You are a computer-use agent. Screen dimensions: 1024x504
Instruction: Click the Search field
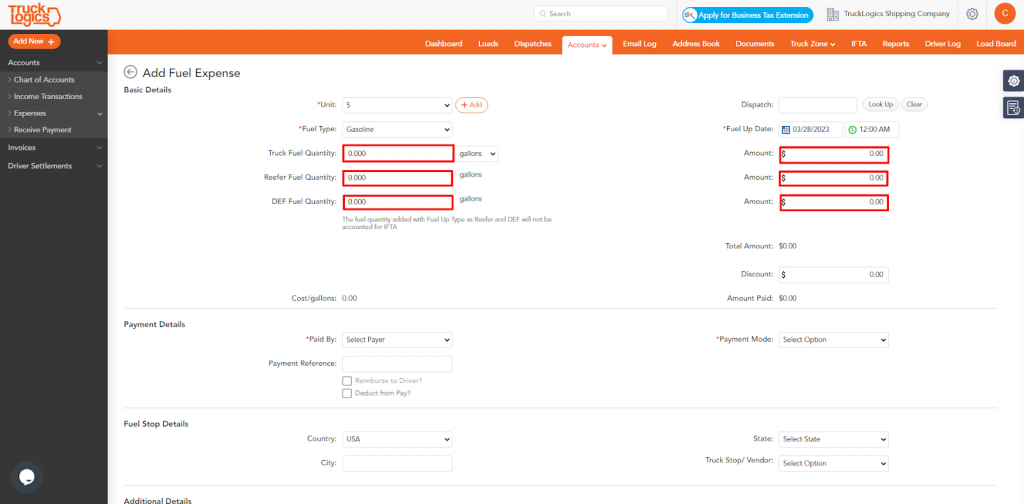(601, 14)
